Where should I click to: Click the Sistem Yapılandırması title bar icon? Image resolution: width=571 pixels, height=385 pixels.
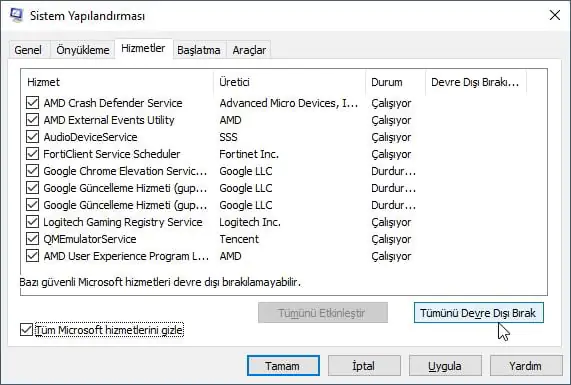[16, 15]
